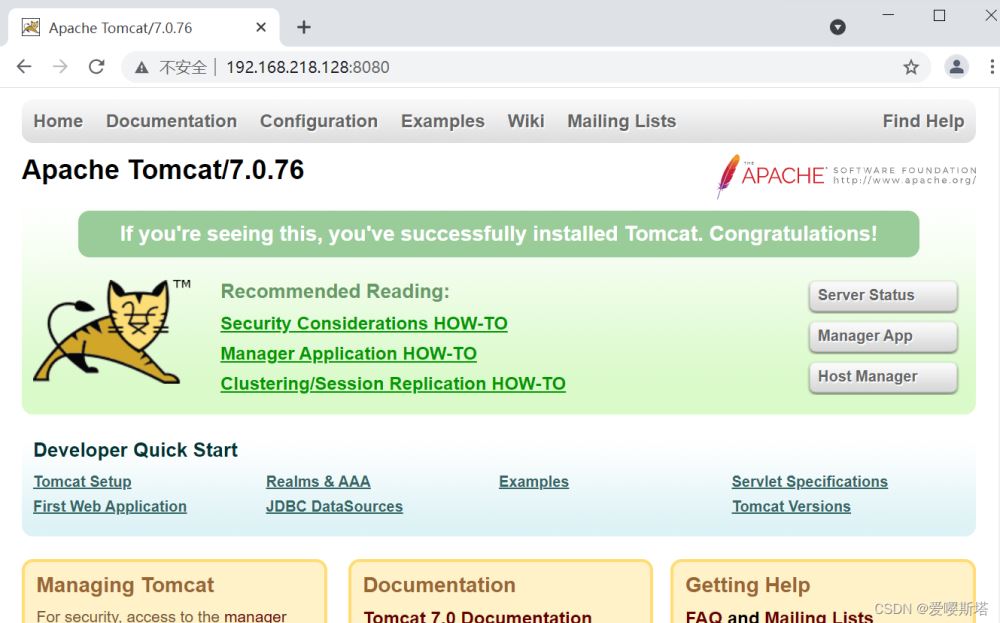Open Documentation in navigation bar
1000x623 pixels.
tap(172, 121)
